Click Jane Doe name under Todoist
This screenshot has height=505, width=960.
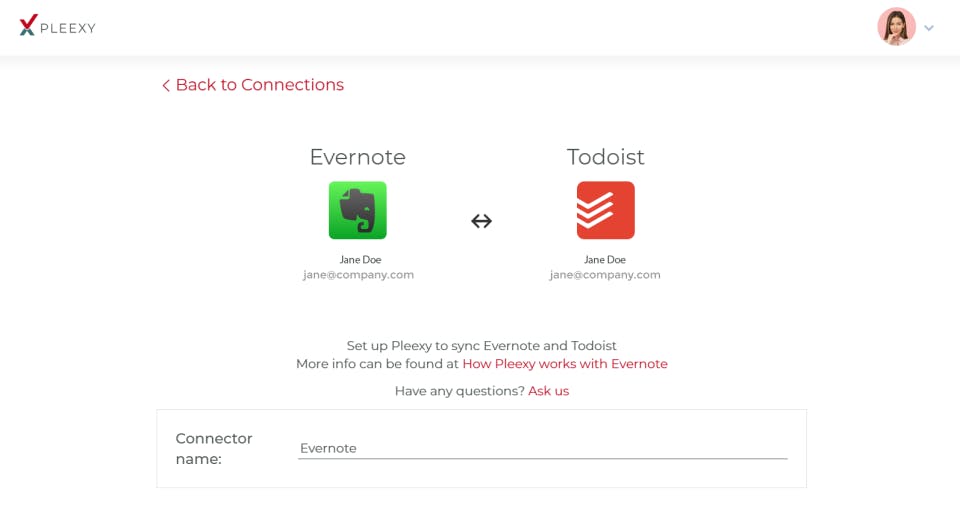point(605,259)
